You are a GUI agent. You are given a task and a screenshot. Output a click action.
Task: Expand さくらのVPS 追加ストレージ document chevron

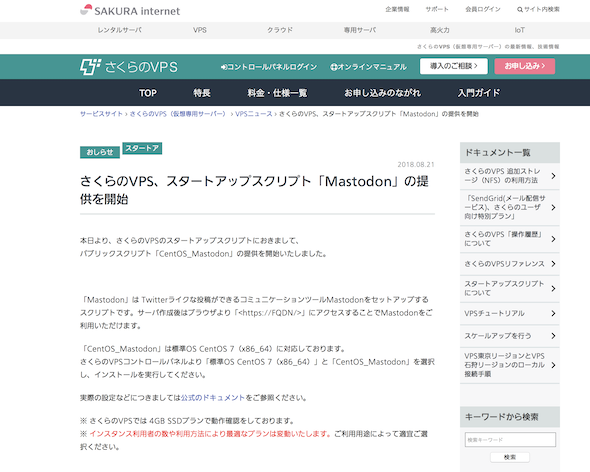click(553, 176)
